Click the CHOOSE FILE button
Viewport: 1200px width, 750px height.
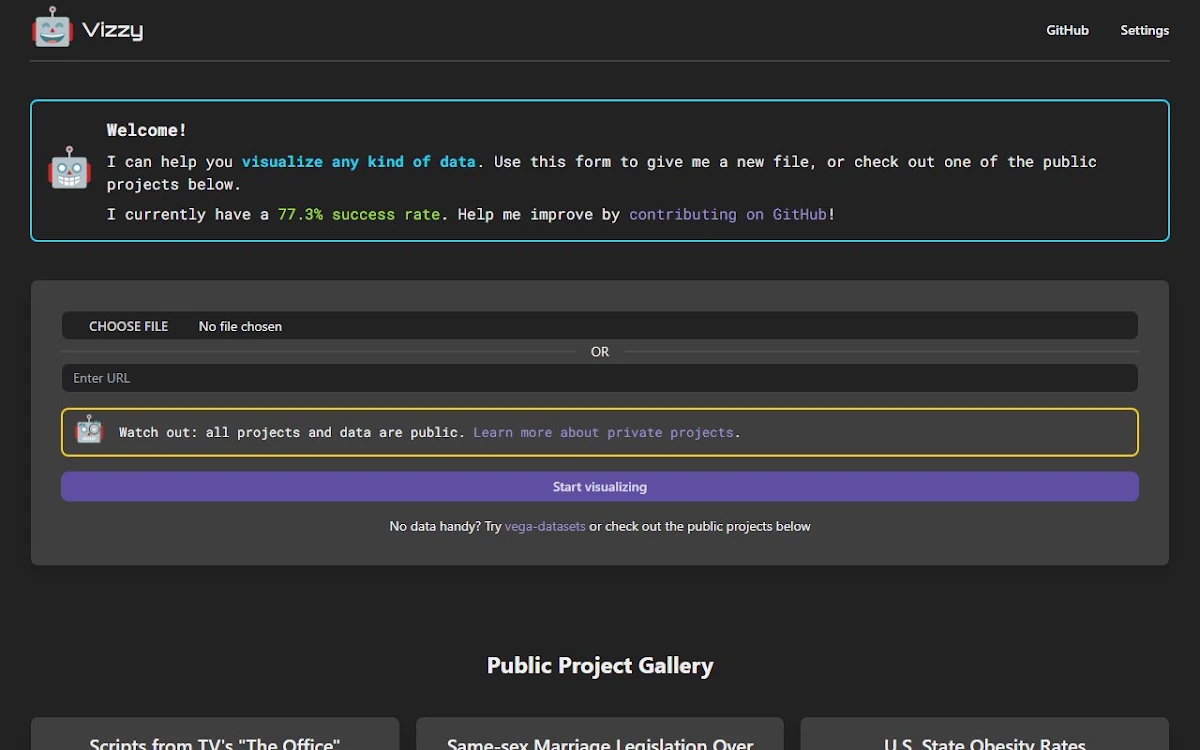128,326
